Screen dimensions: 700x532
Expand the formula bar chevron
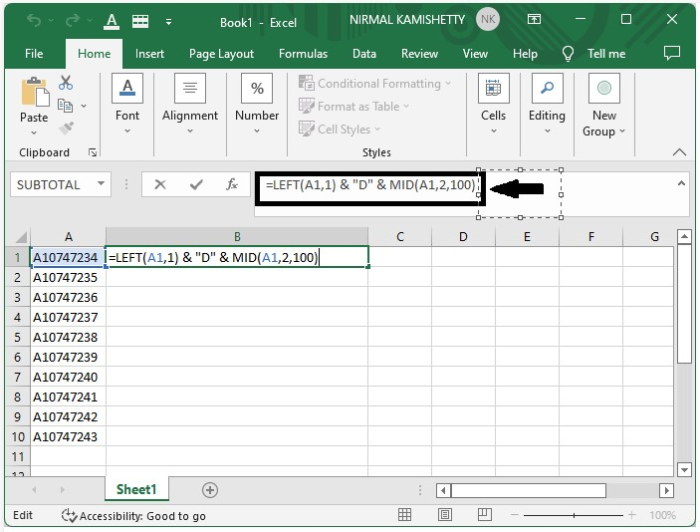pyautogui.click(x=681, y=183)
